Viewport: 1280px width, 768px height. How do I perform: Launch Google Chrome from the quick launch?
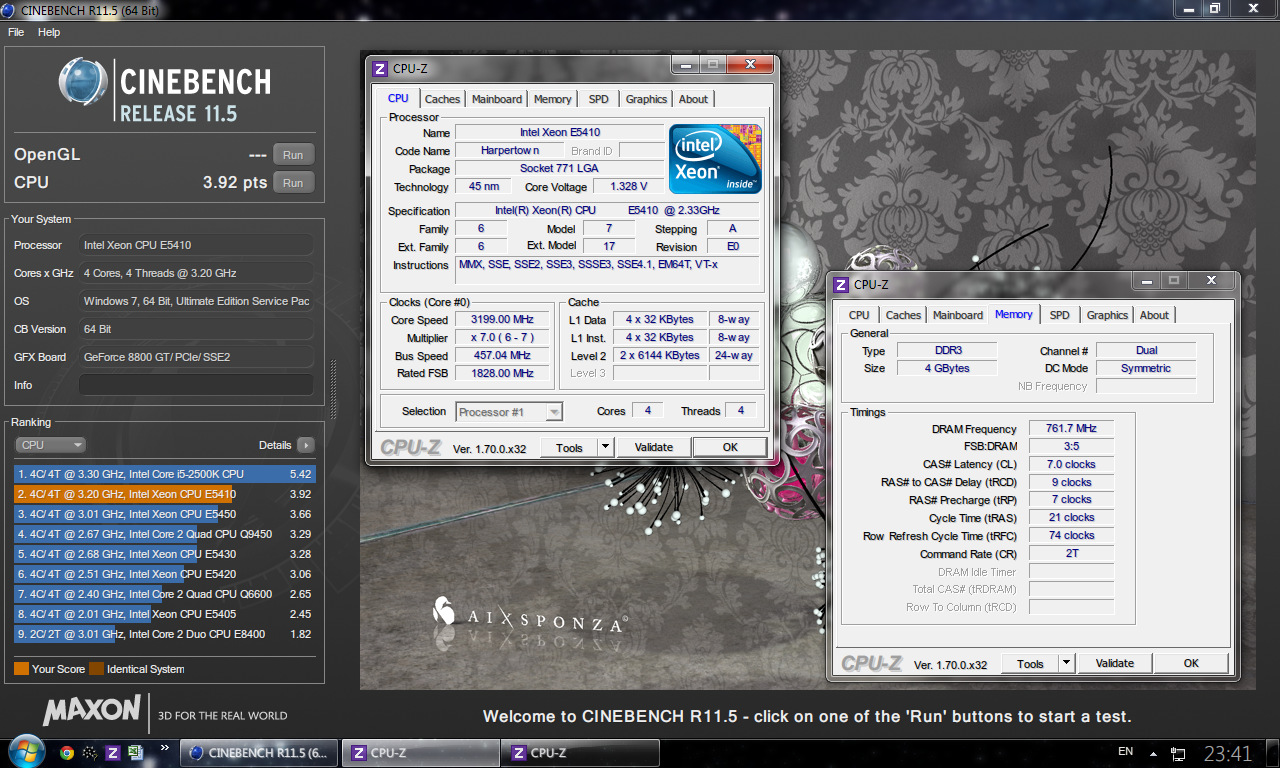67,753
